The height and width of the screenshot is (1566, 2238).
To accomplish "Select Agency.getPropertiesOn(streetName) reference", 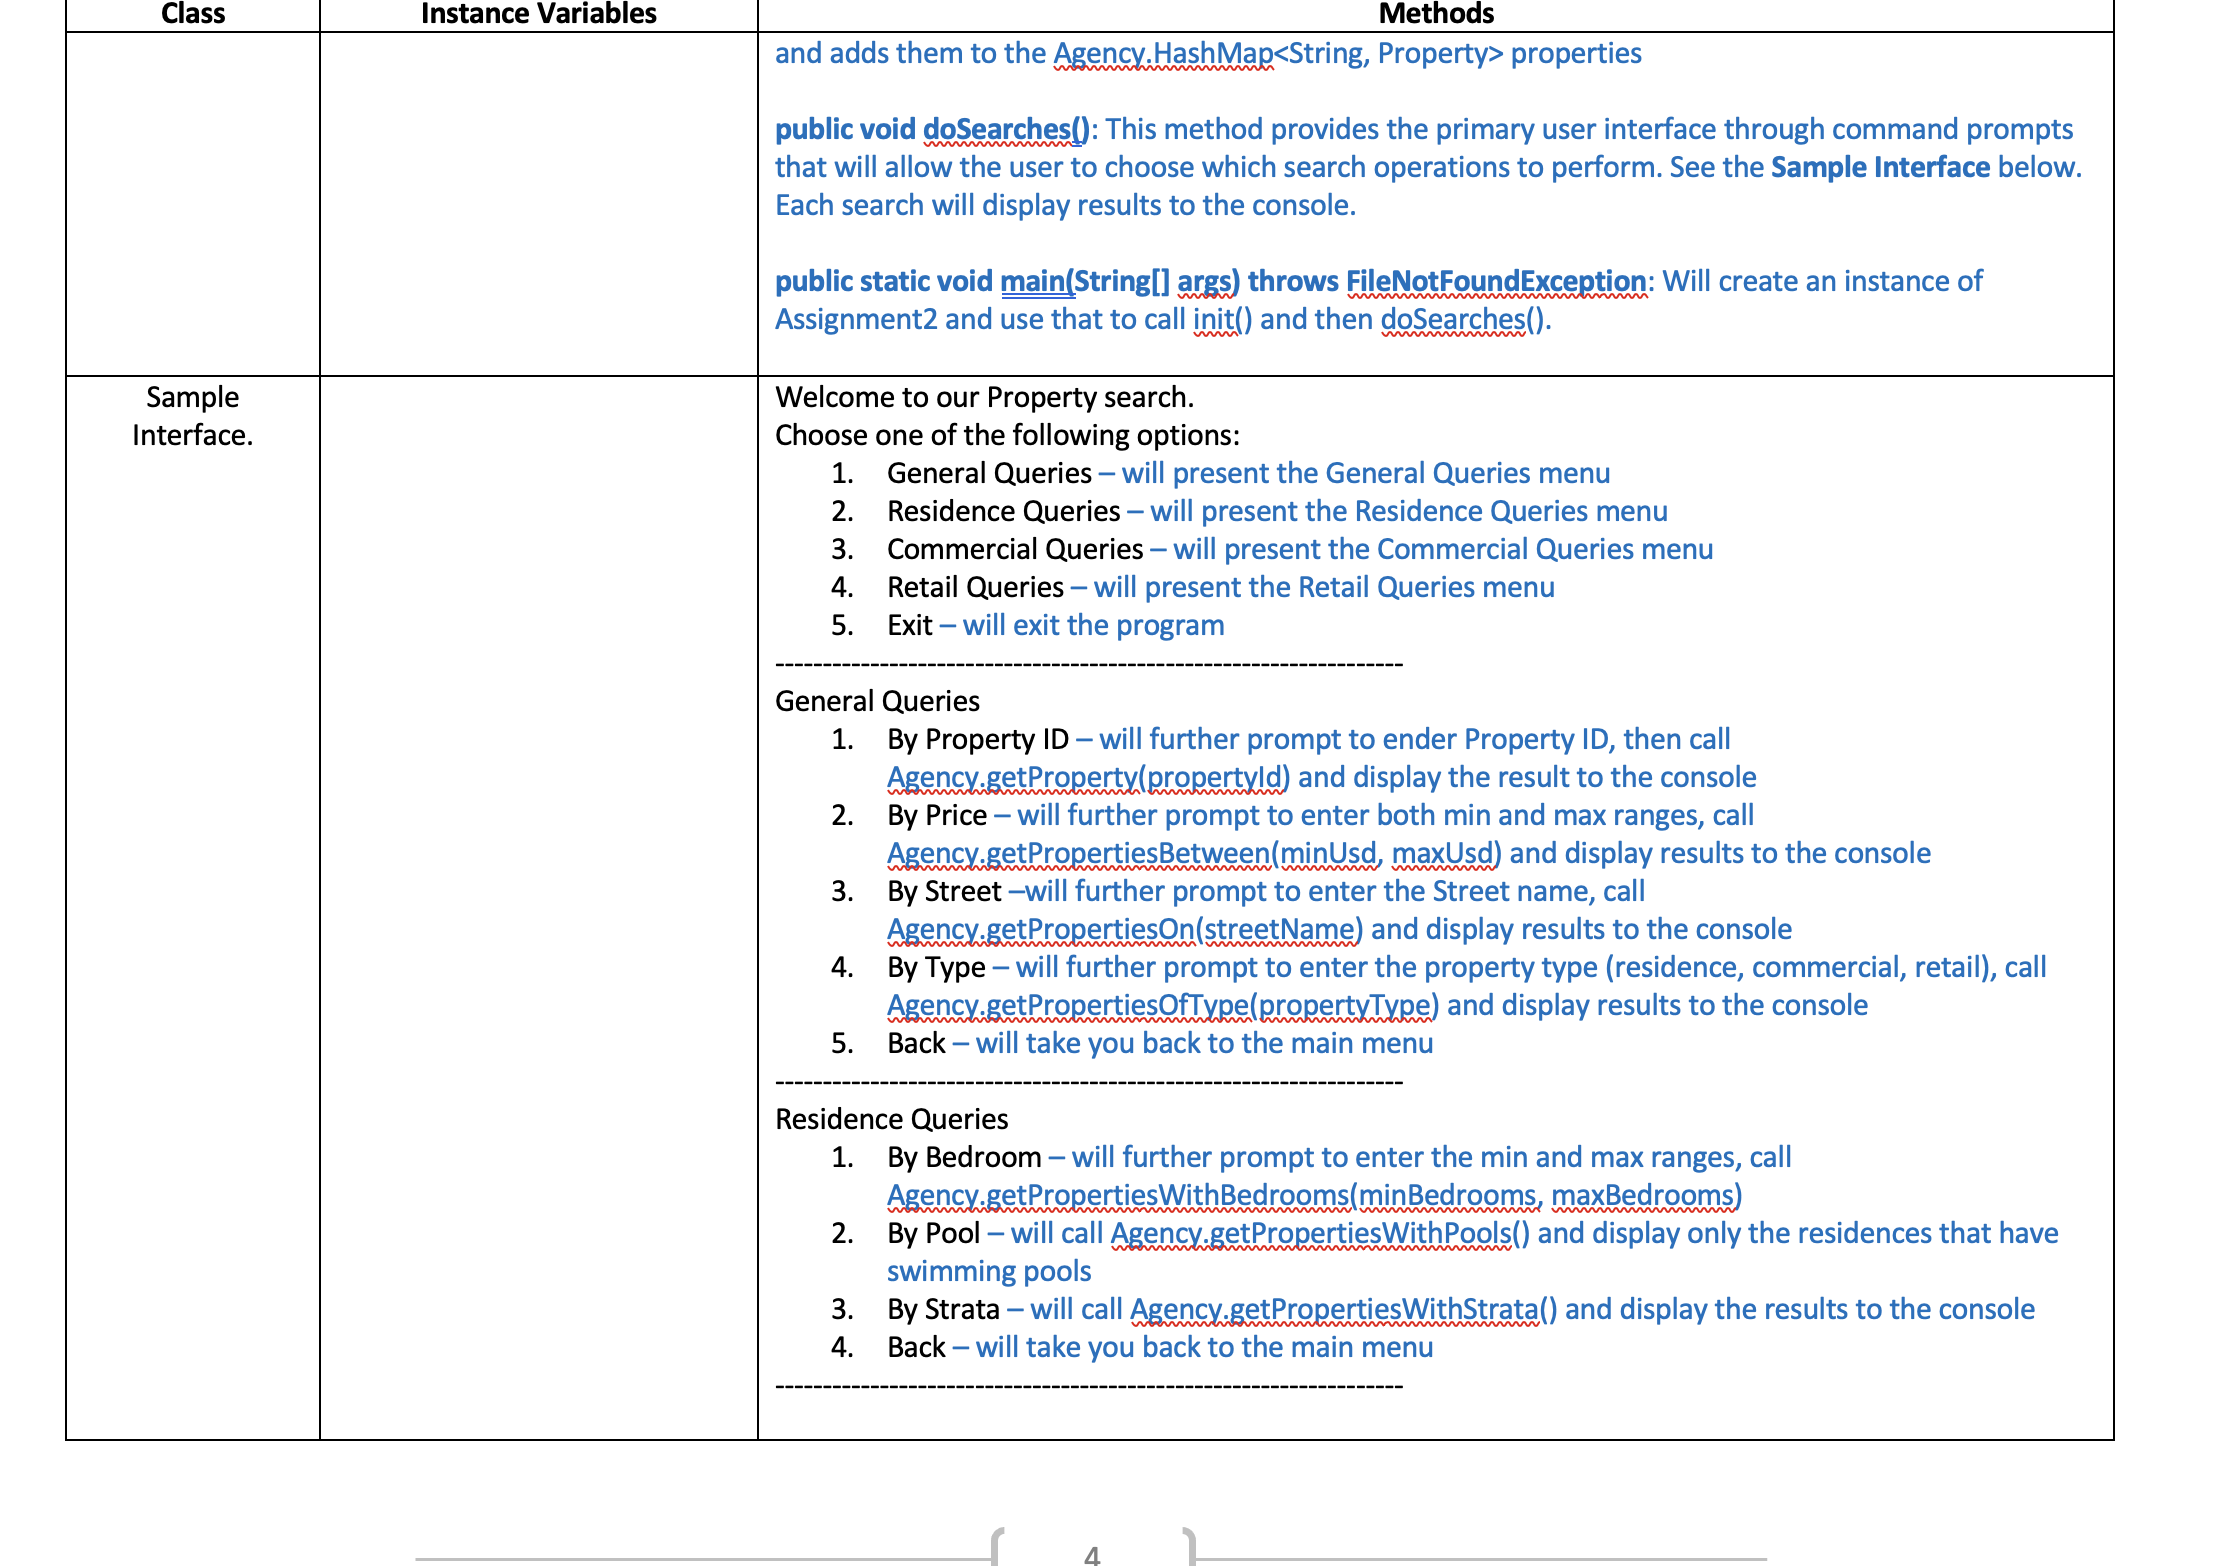I will point(1123,929).
